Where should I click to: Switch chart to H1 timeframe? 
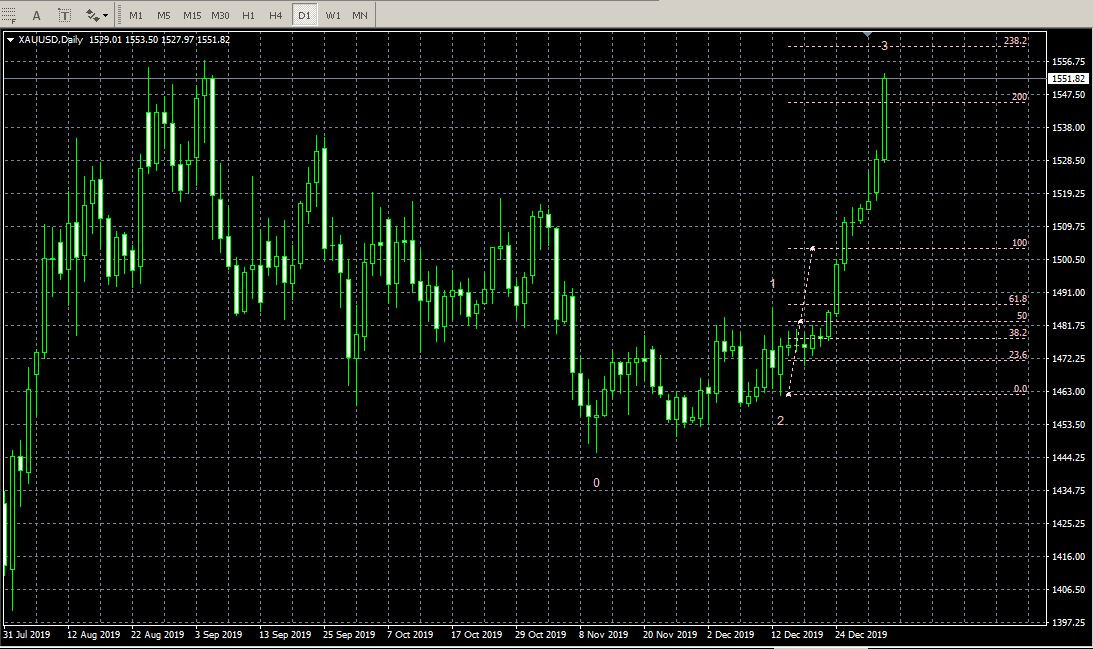(248, 15)
